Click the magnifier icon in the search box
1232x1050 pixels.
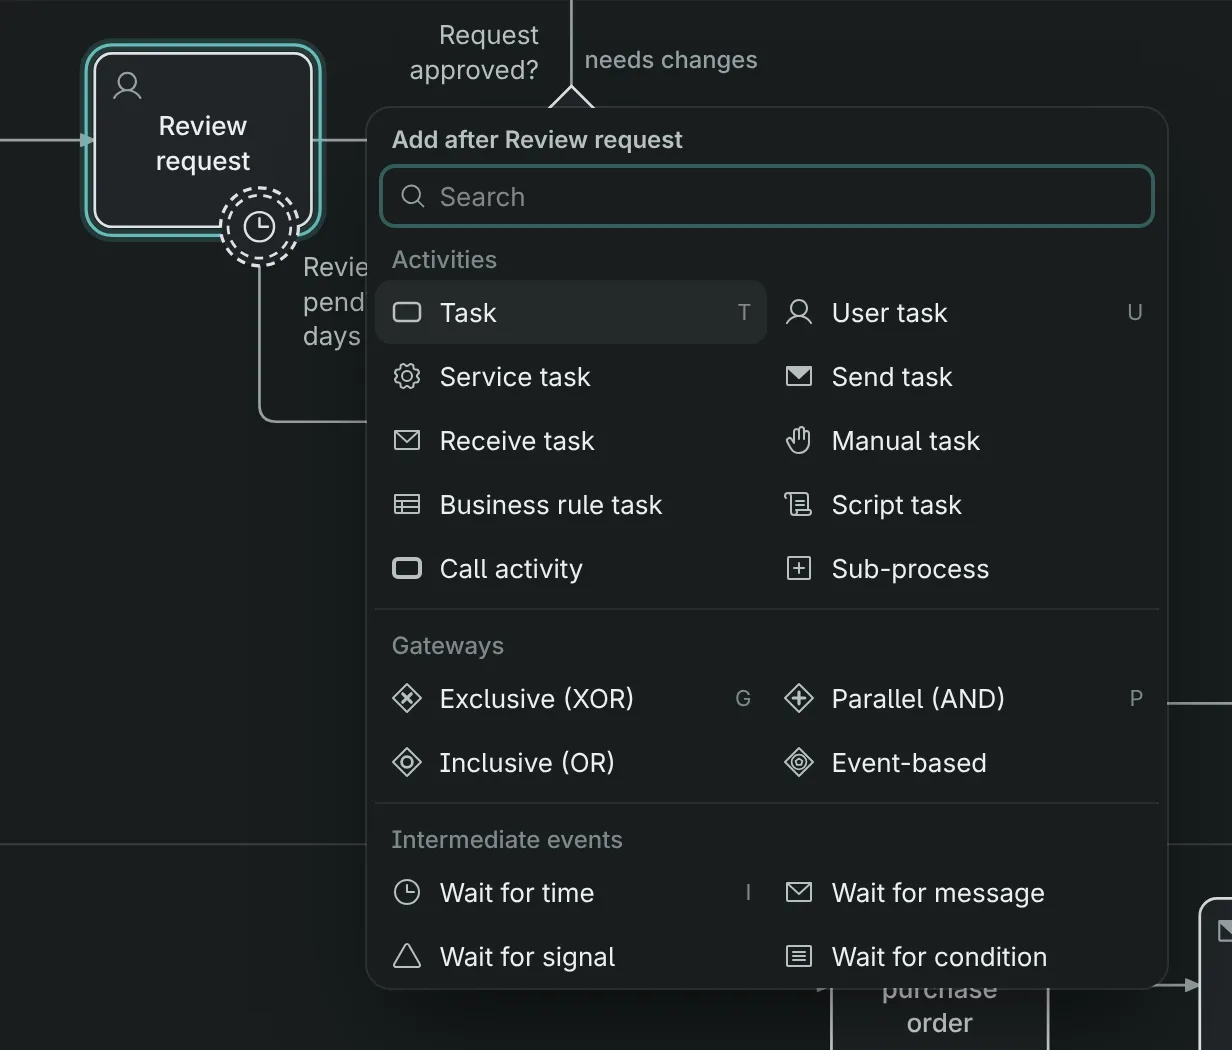413,196
